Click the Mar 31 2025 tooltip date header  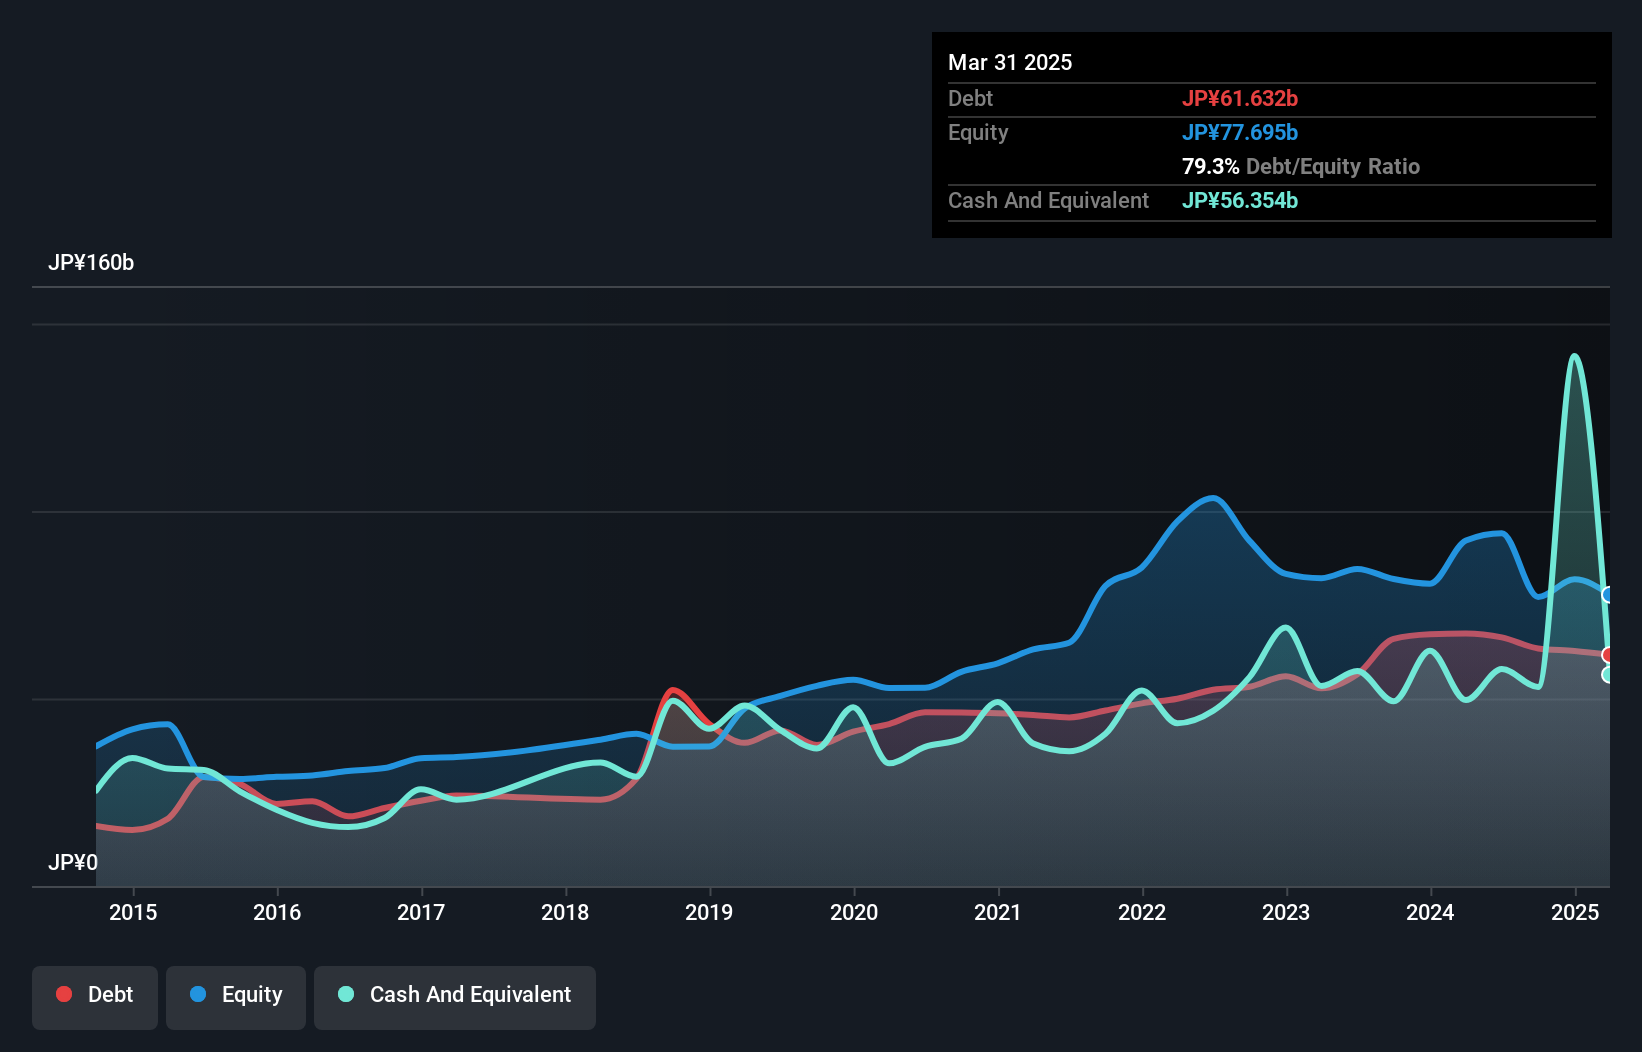coord(1010,62)
